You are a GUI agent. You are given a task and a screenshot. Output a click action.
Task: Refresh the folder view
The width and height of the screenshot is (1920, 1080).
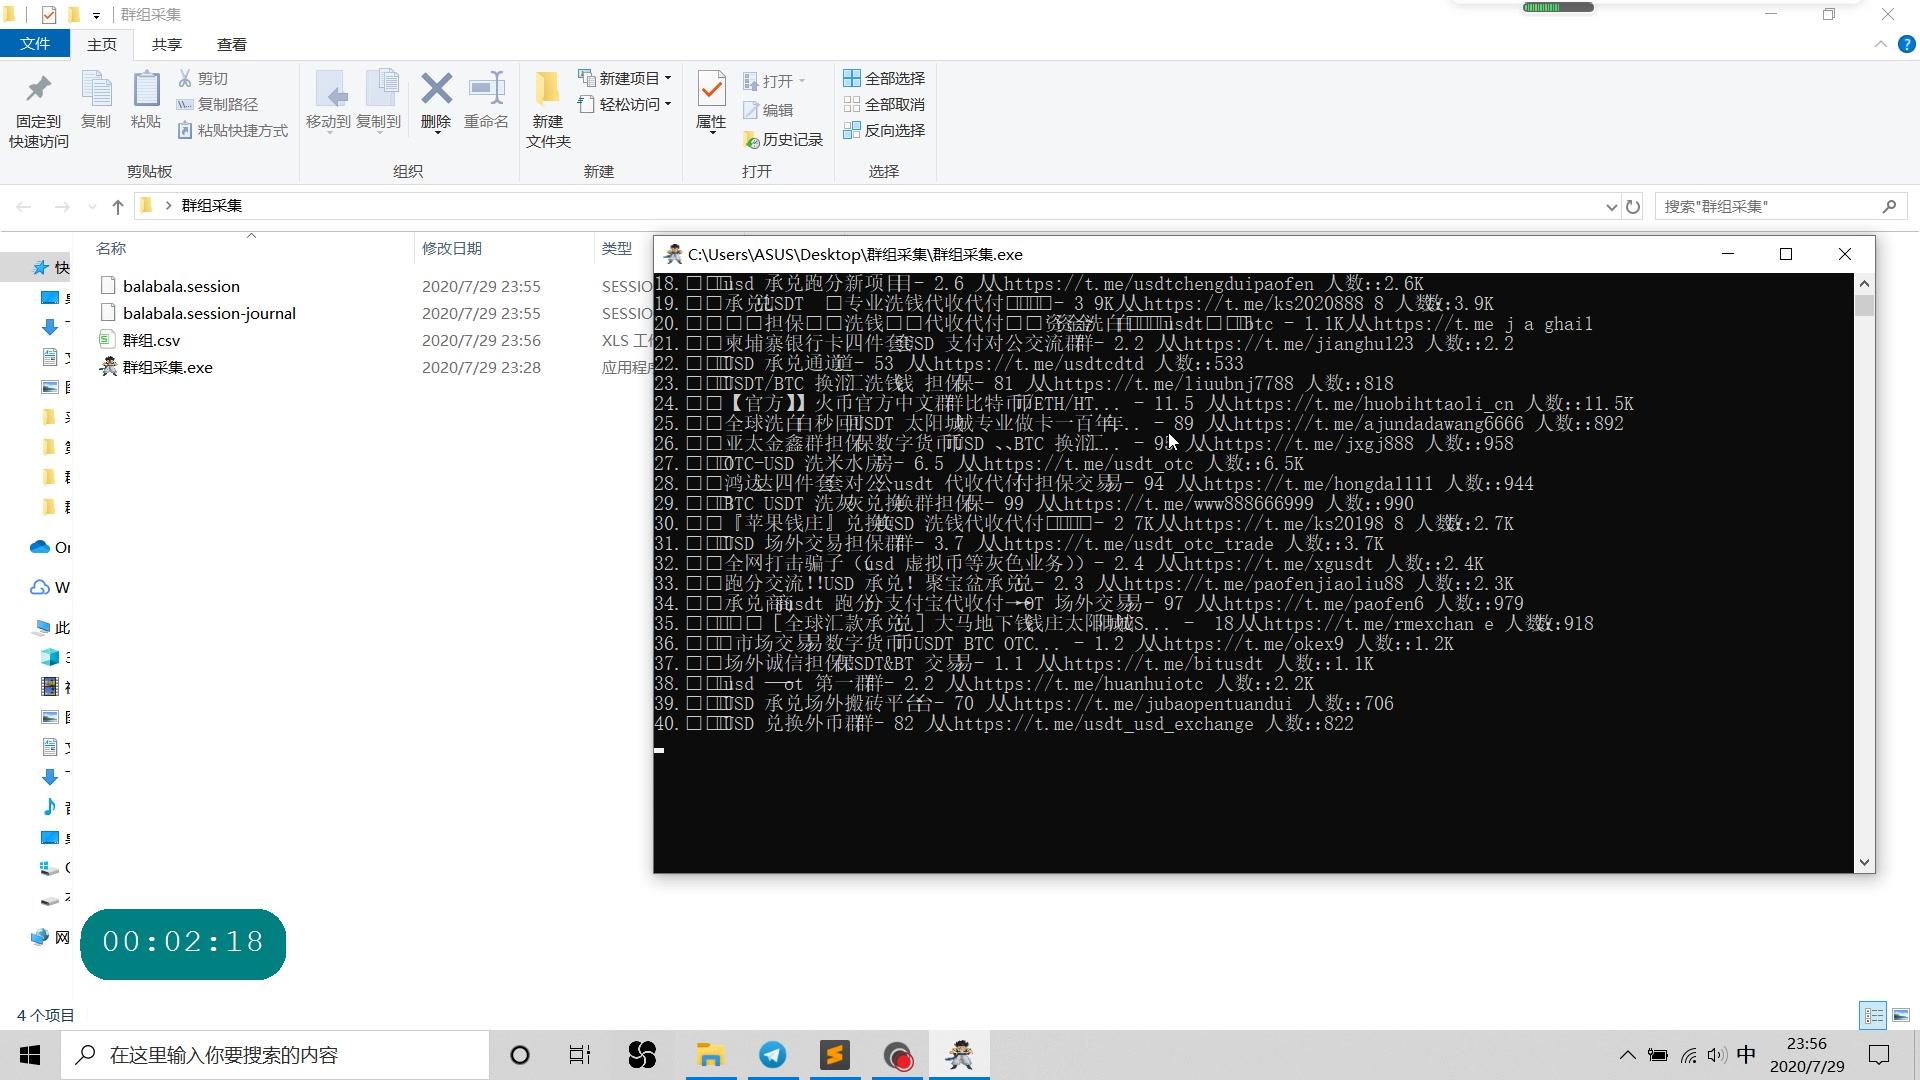tap(1633, 206)
